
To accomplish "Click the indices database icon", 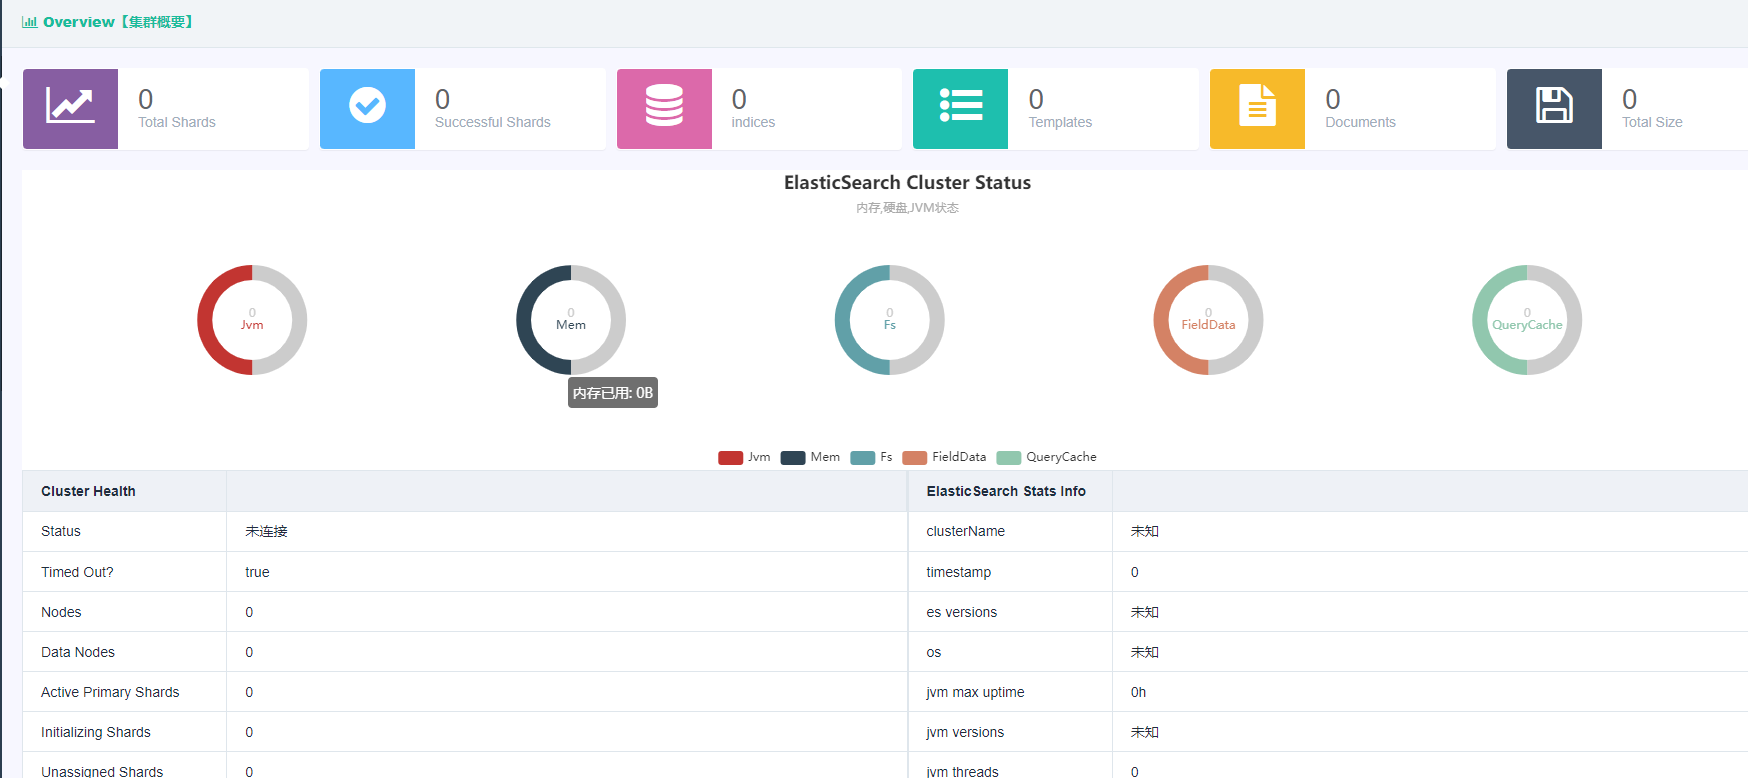I will [664, 105].
